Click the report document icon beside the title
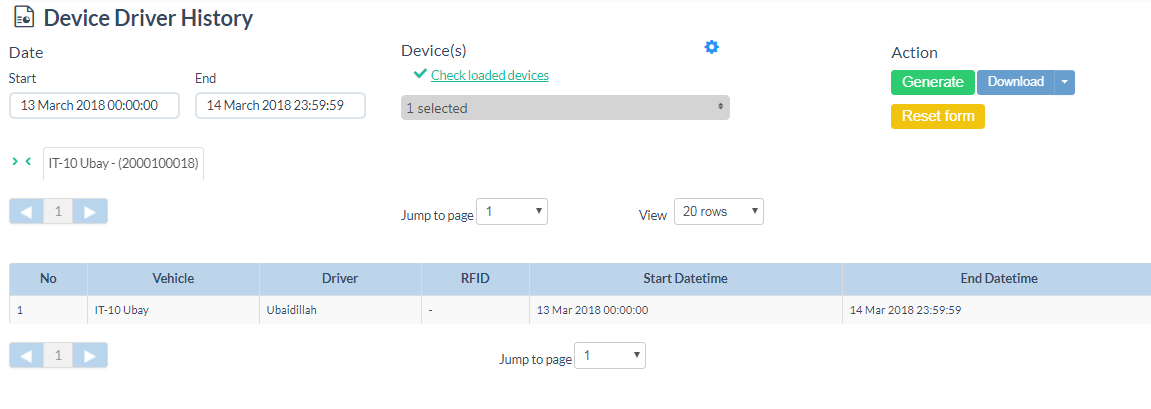This screenshot has height=409, width=1151. (23, 18)
